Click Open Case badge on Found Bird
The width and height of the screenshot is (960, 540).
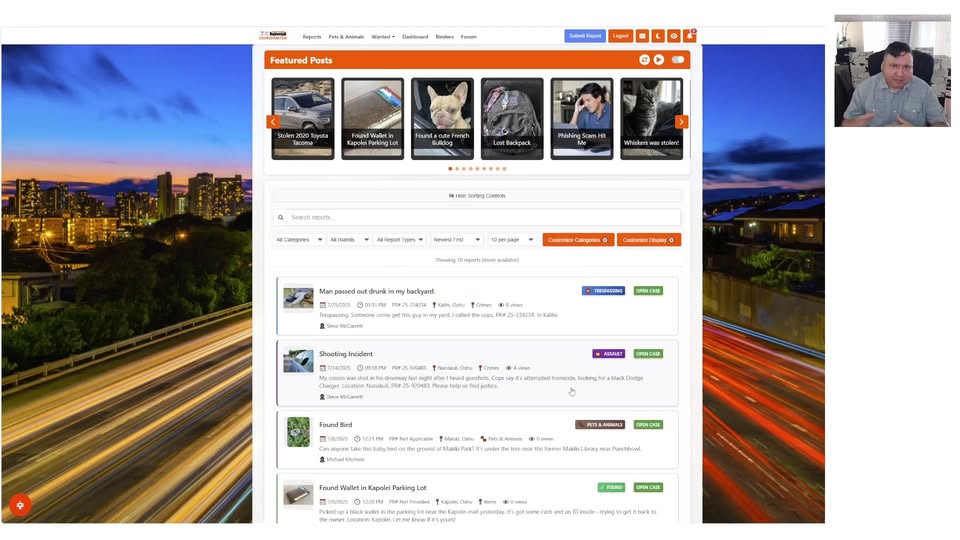[648, 425]
